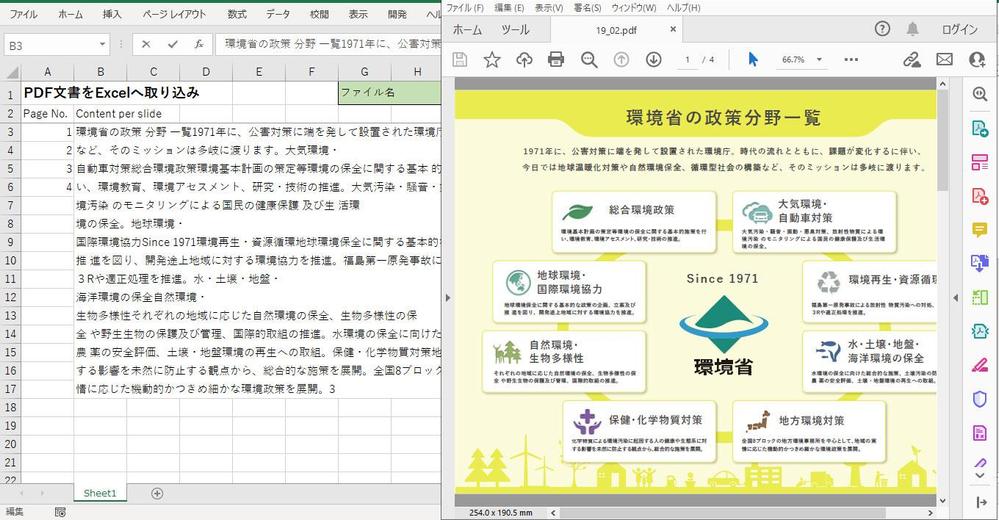The image size is (999, 520).
Task: Select the green ファイル名 cell
Action: tap(389, 93)
